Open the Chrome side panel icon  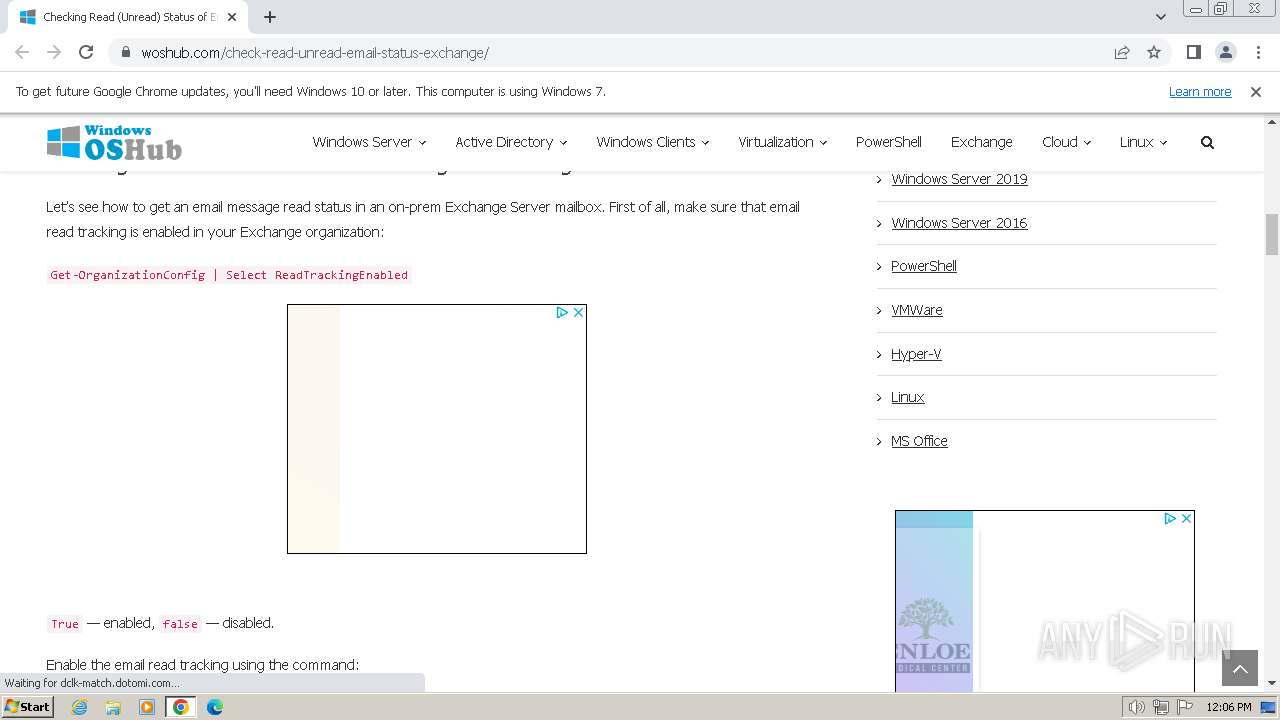pos(1193,52)
